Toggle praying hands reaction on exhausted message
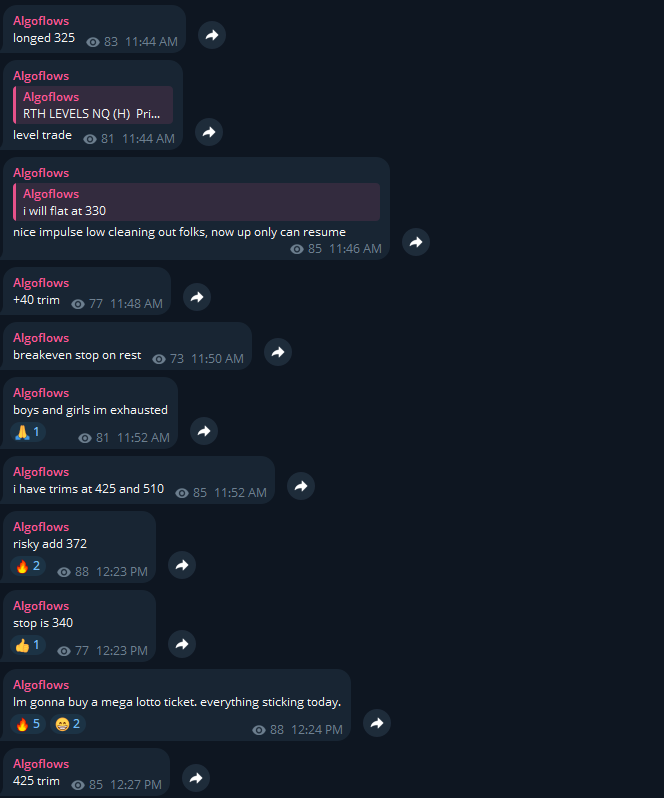This screenshot has width=664, height=798. tap(28, 432)
